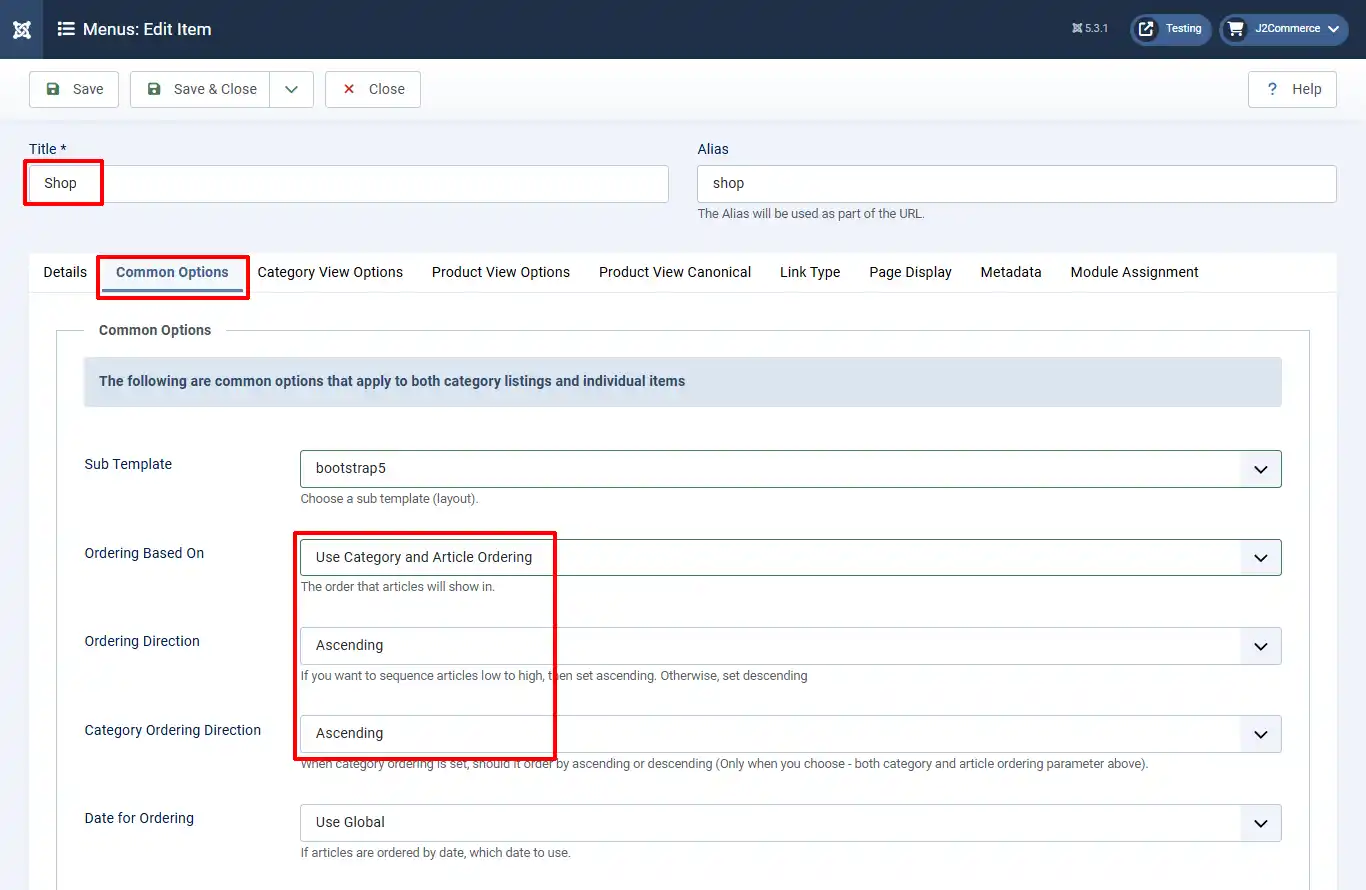Screen dimensions: 1366x890
Task: Open the Product View Options tab
Action: coord(501,272)
